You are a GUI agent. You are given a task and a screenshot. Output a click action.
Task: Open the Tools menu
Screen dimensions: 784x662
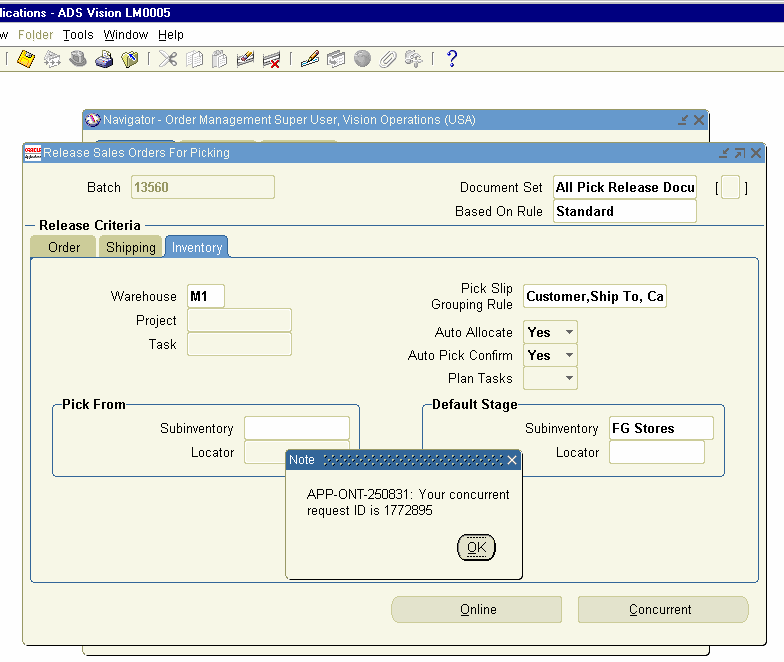click(78, 35)
